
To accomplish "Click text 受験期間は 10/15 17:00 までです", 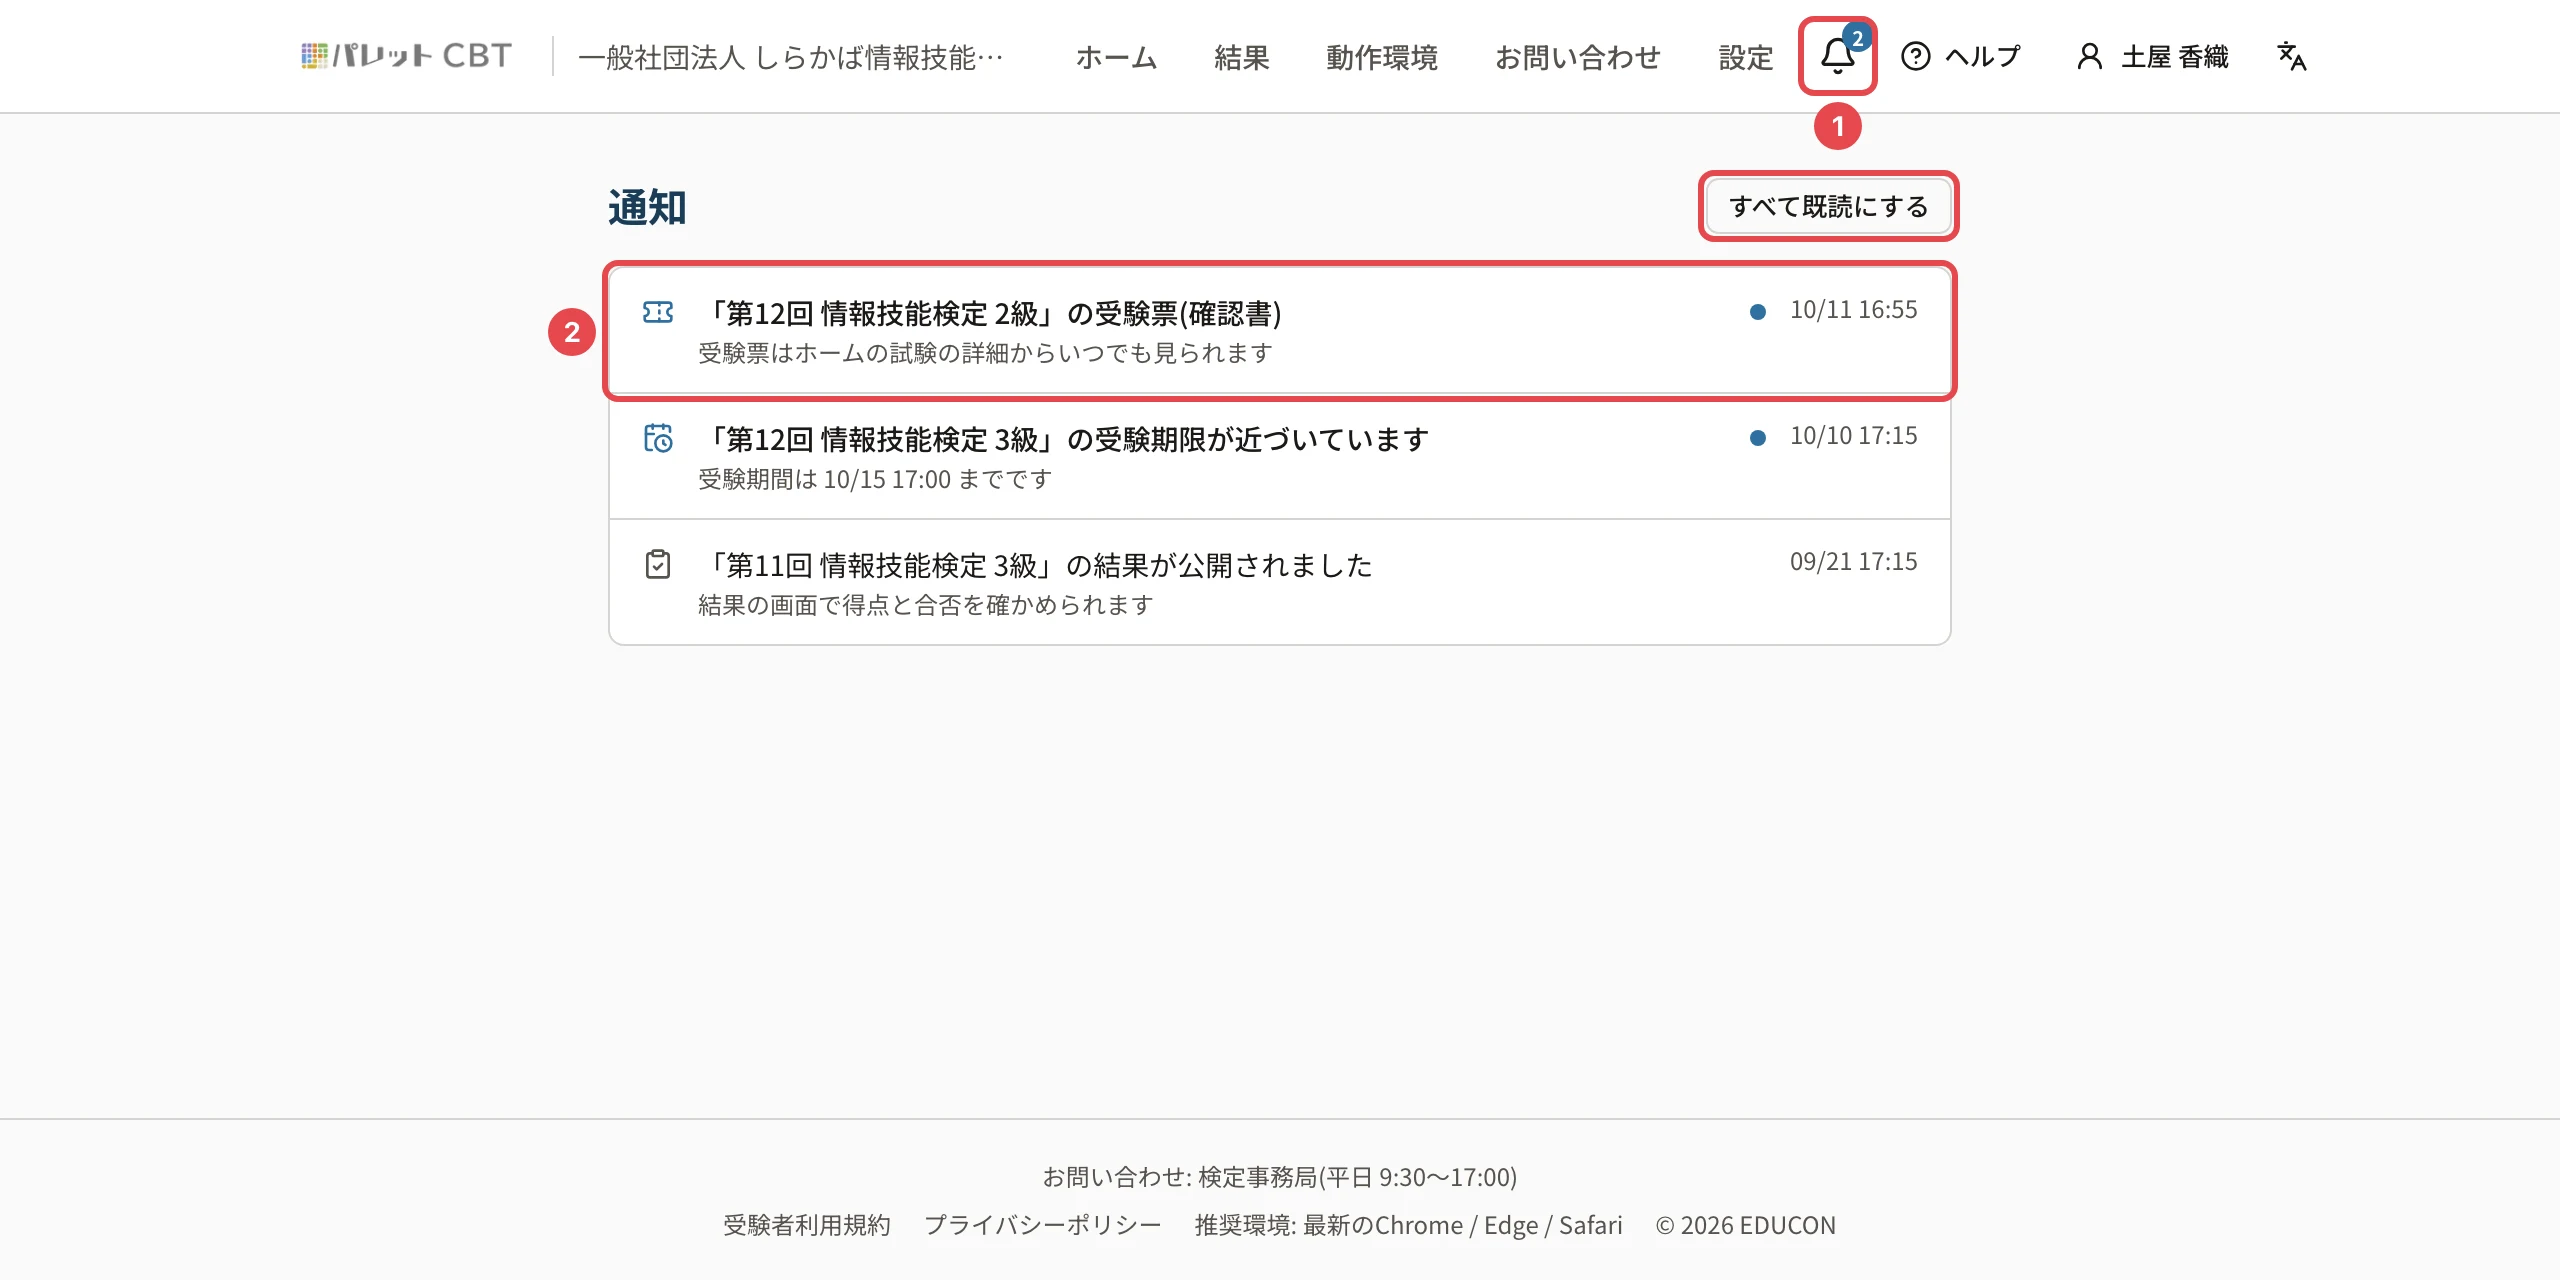I will click(875, 479).
